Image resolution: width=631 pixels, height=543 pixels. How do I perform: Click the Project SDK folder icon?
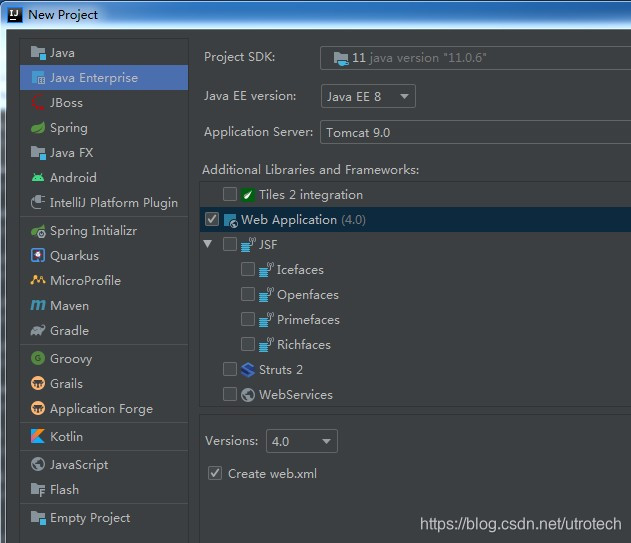coord(341,59)
